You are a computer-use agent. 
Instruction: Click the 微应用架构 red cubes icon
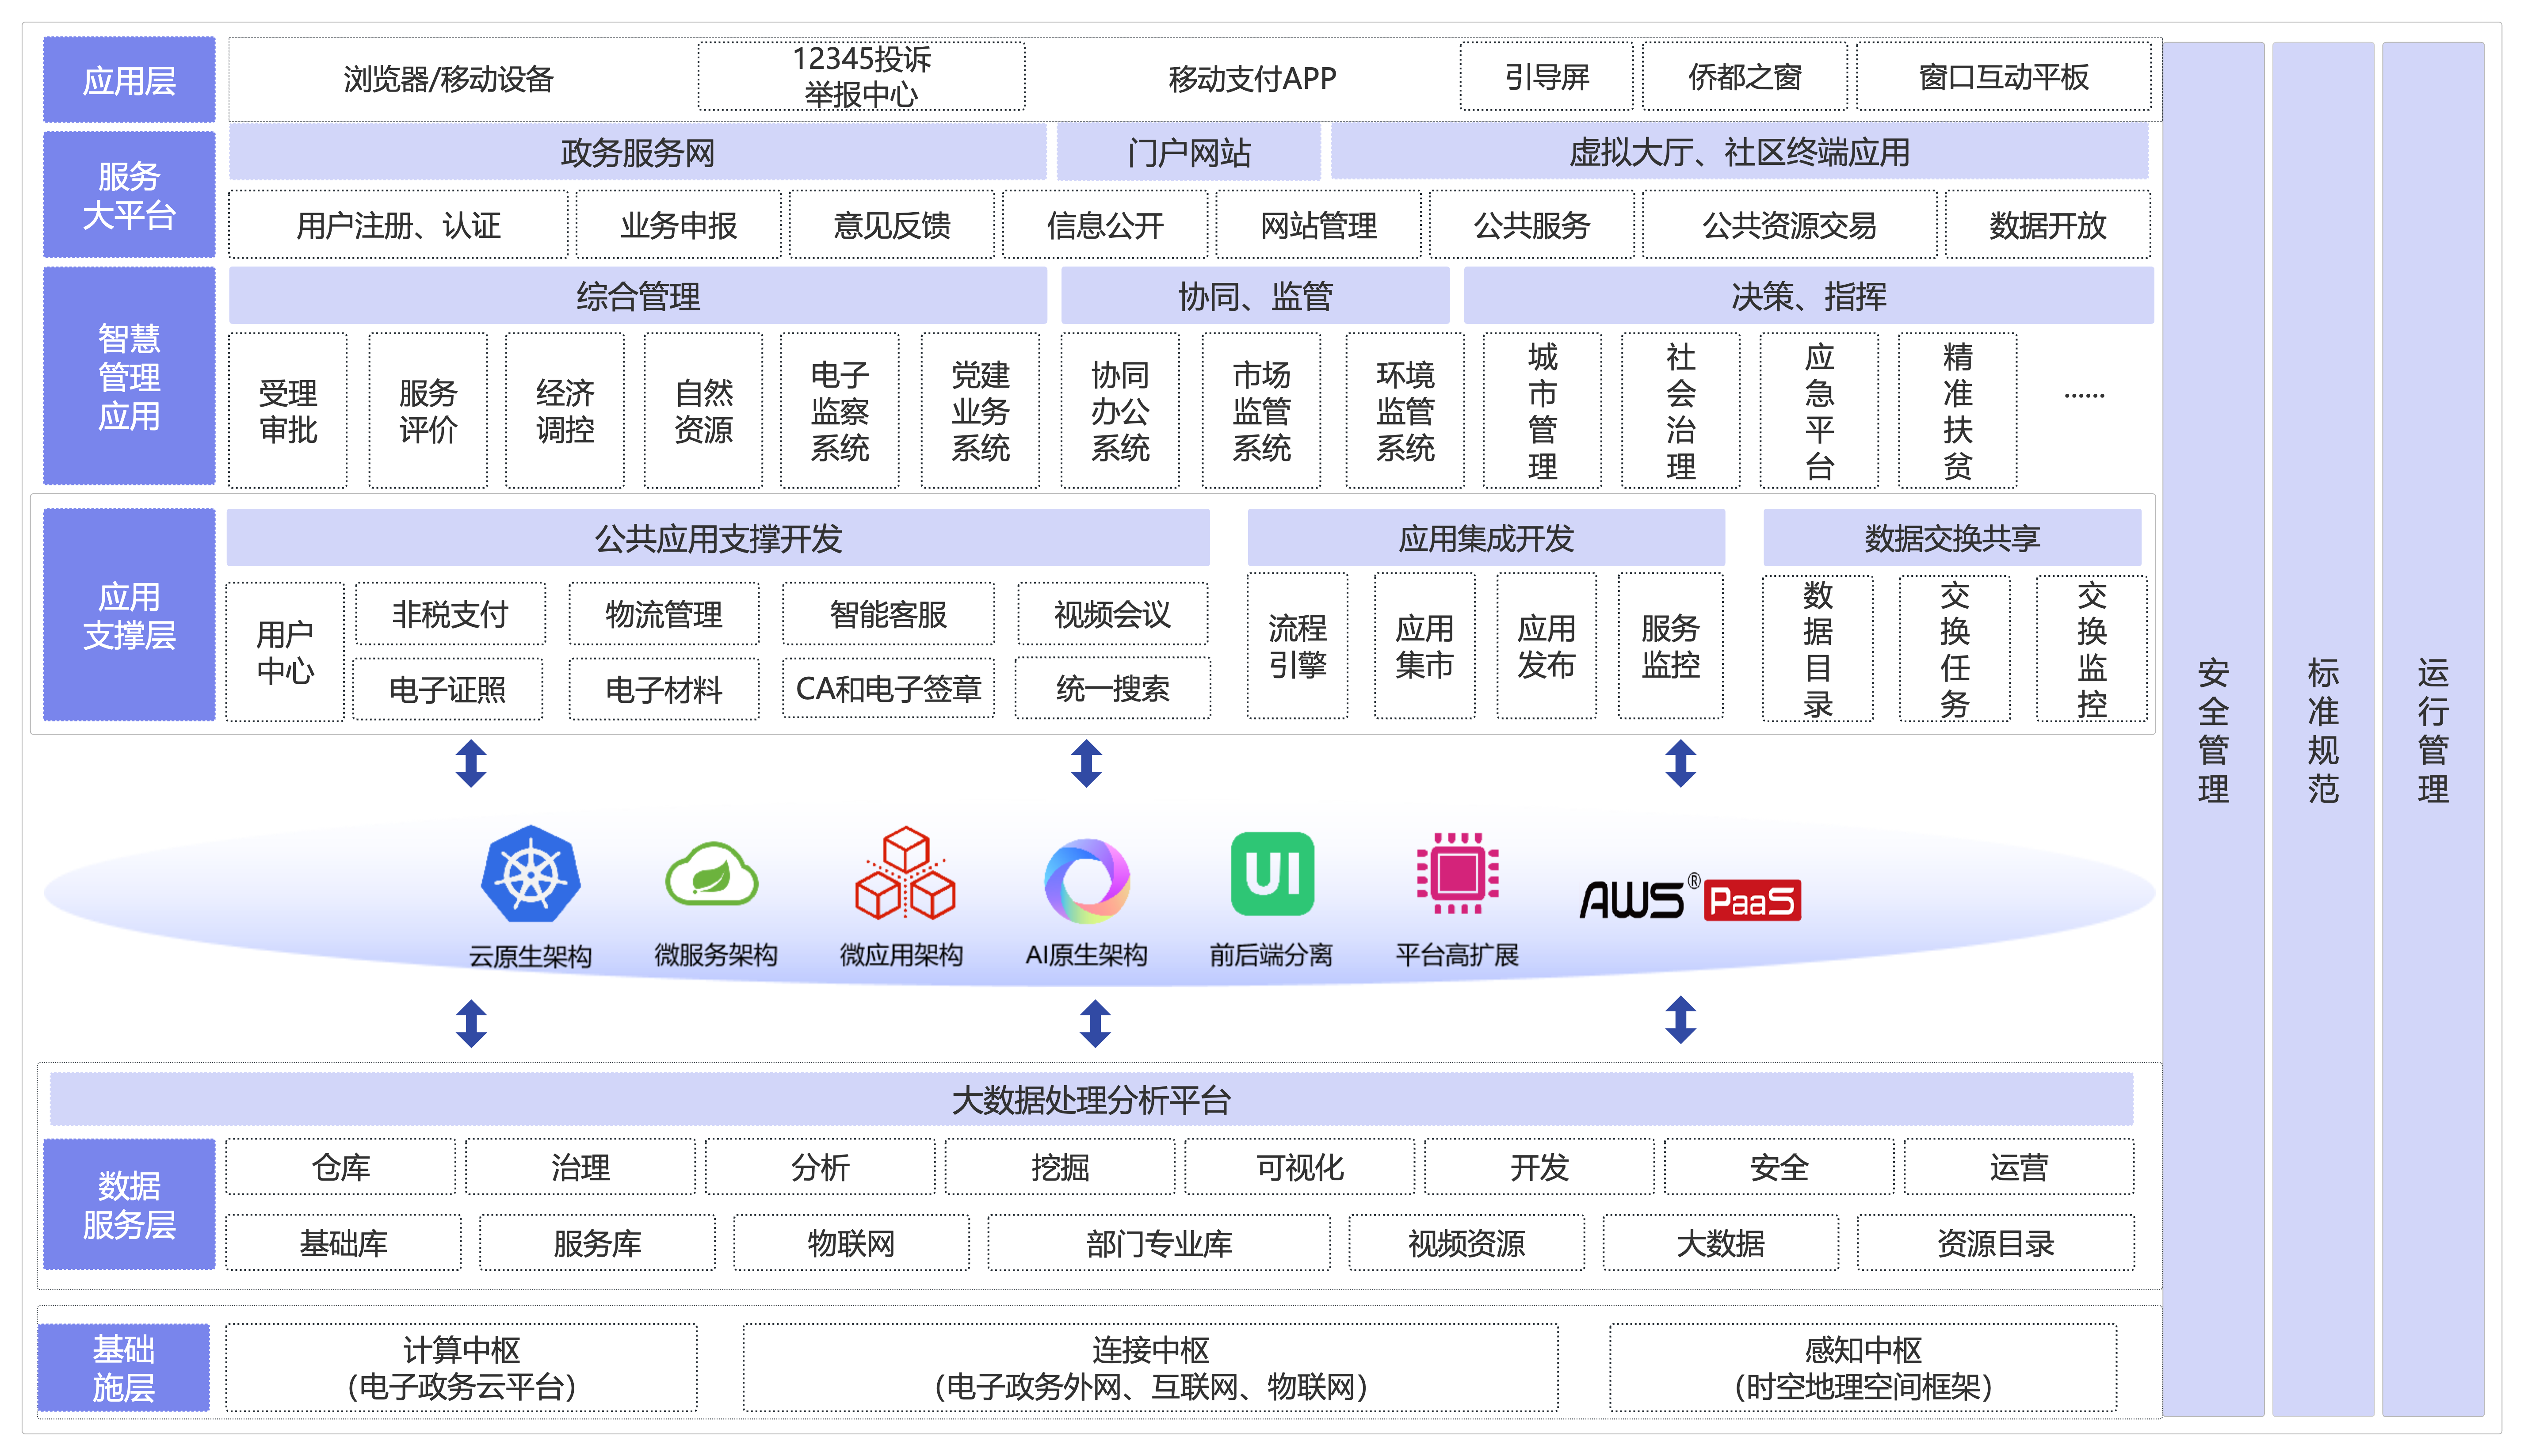pyautogui.click(x=905, y=873)
